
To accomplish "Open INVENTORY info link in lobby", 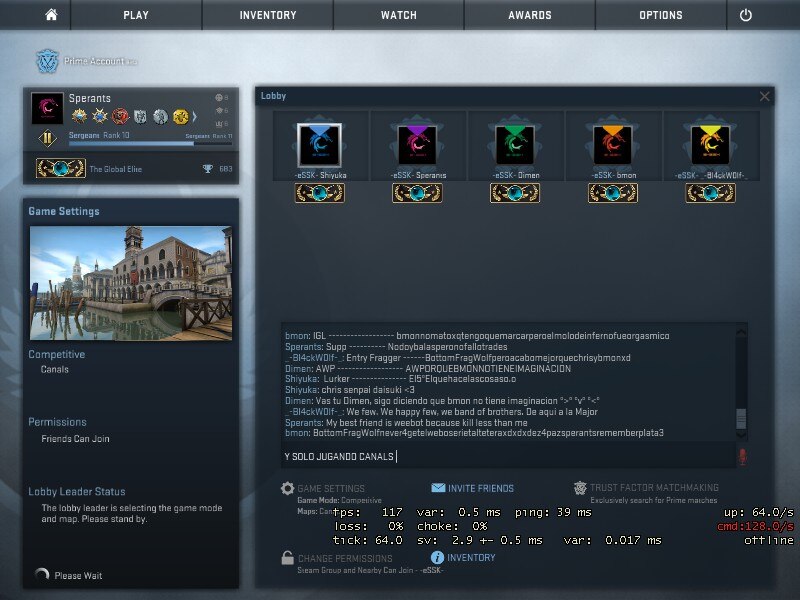I will (x=463, y=558).
